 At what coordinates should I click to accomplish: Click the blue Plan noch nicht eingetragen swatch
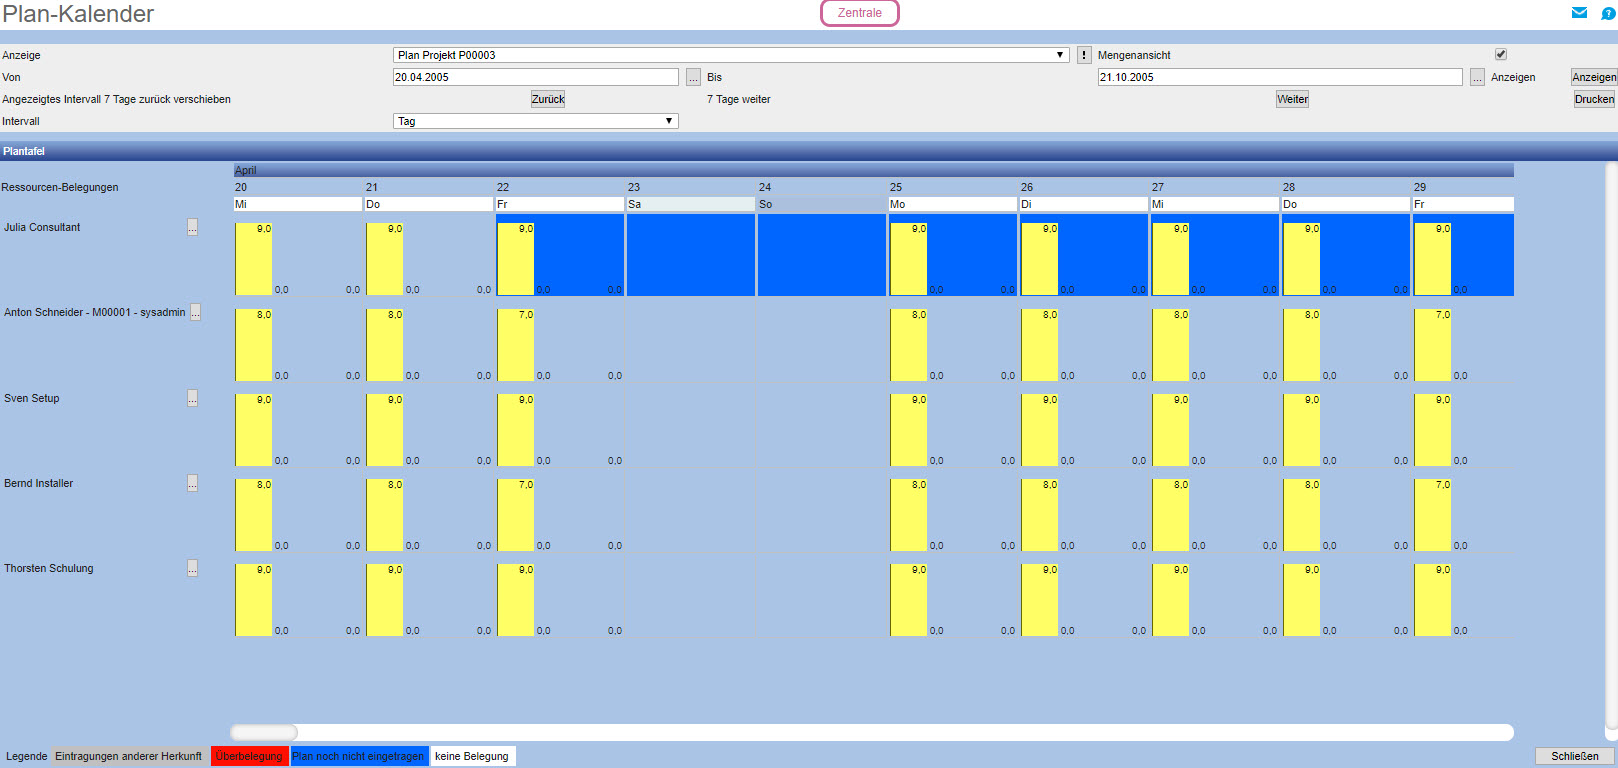tap(358, 756)
